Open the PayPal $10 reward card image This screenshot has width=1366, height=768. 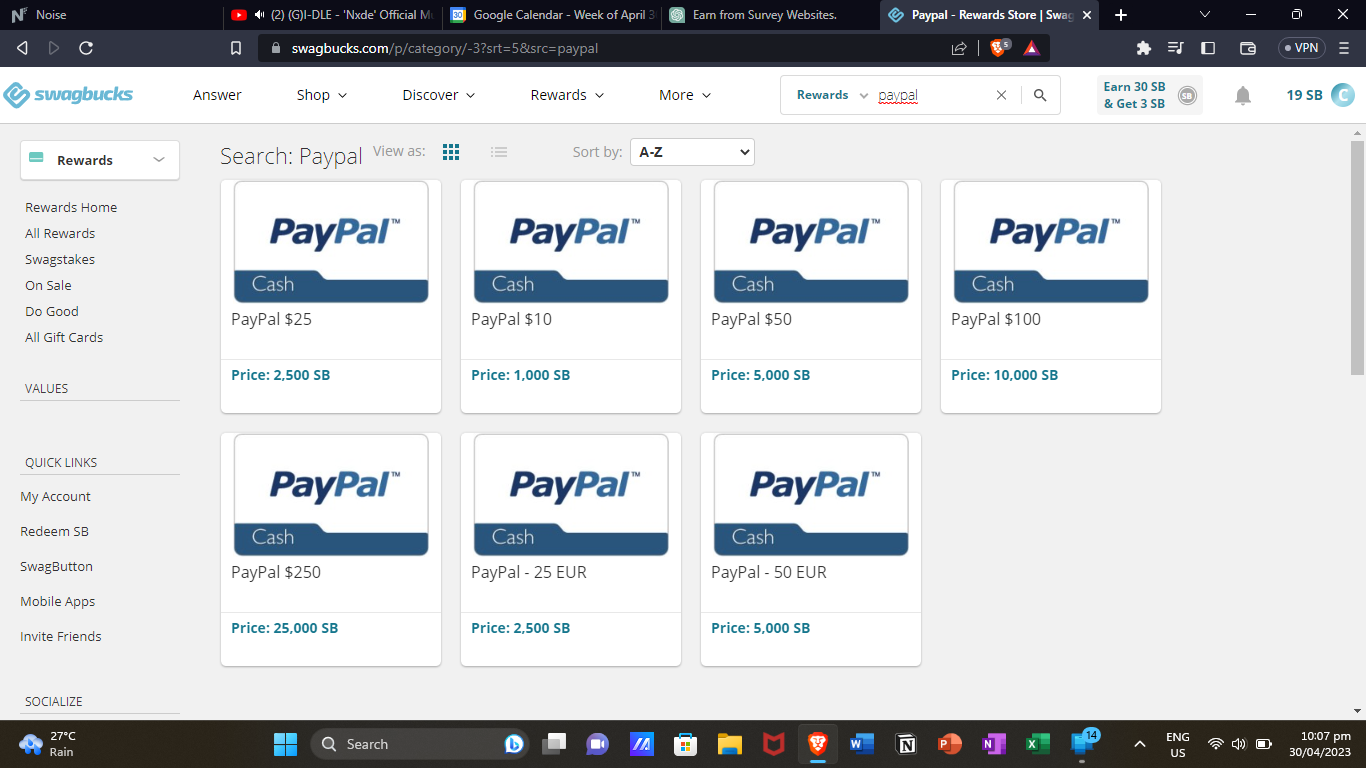tap(571, 242)
